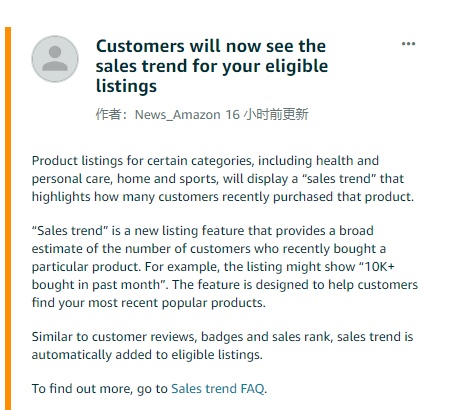Screen dimensions: 475x410
Task: Click the orange highlight bar at left
Action: (8, 218)
